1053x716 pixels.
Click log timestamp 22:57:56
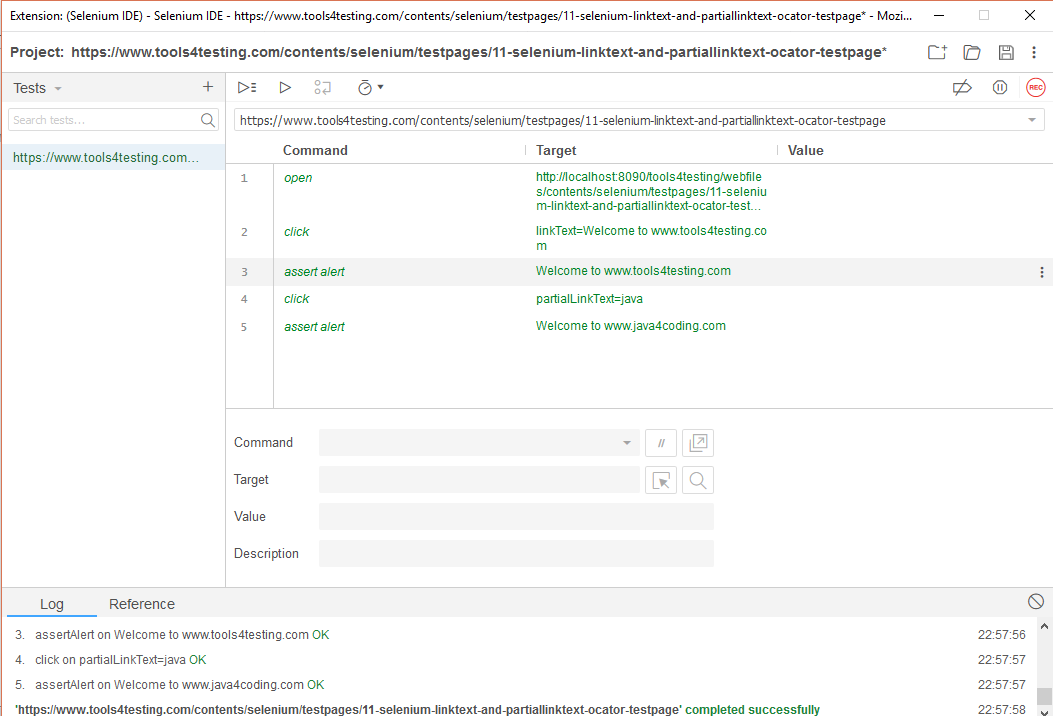(x=1001, y=635)
